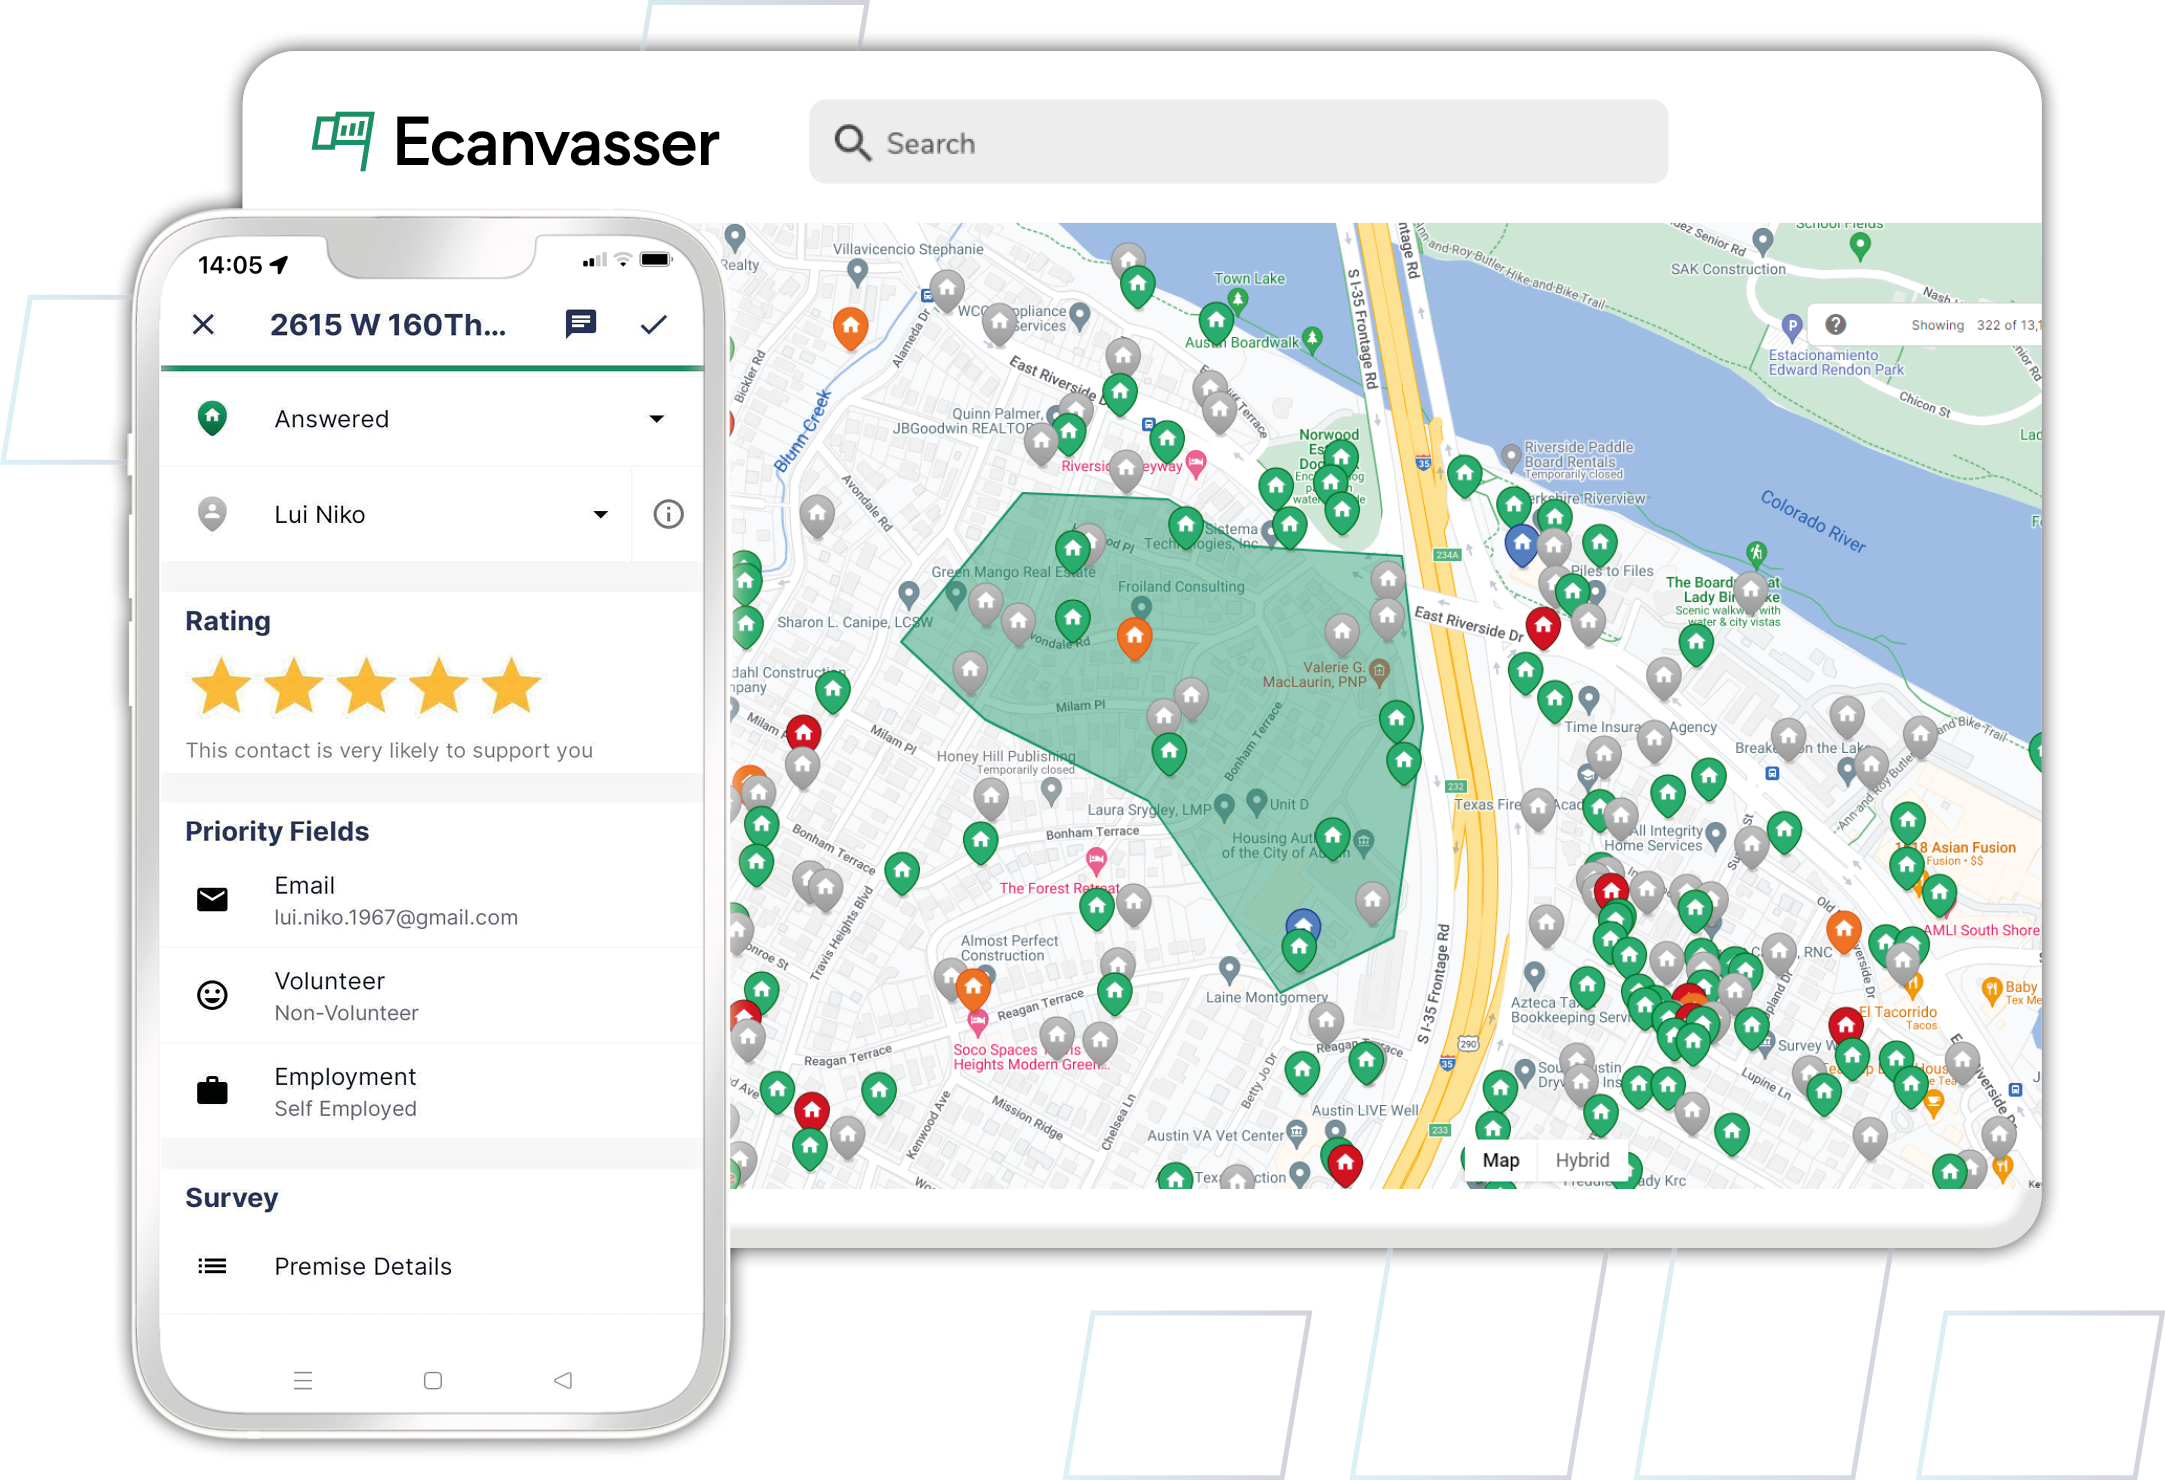The height and width of the screenshot is (1480, 2165).
Task: Click the Employment briefcase icon
Action: (x=213, y=1090)
